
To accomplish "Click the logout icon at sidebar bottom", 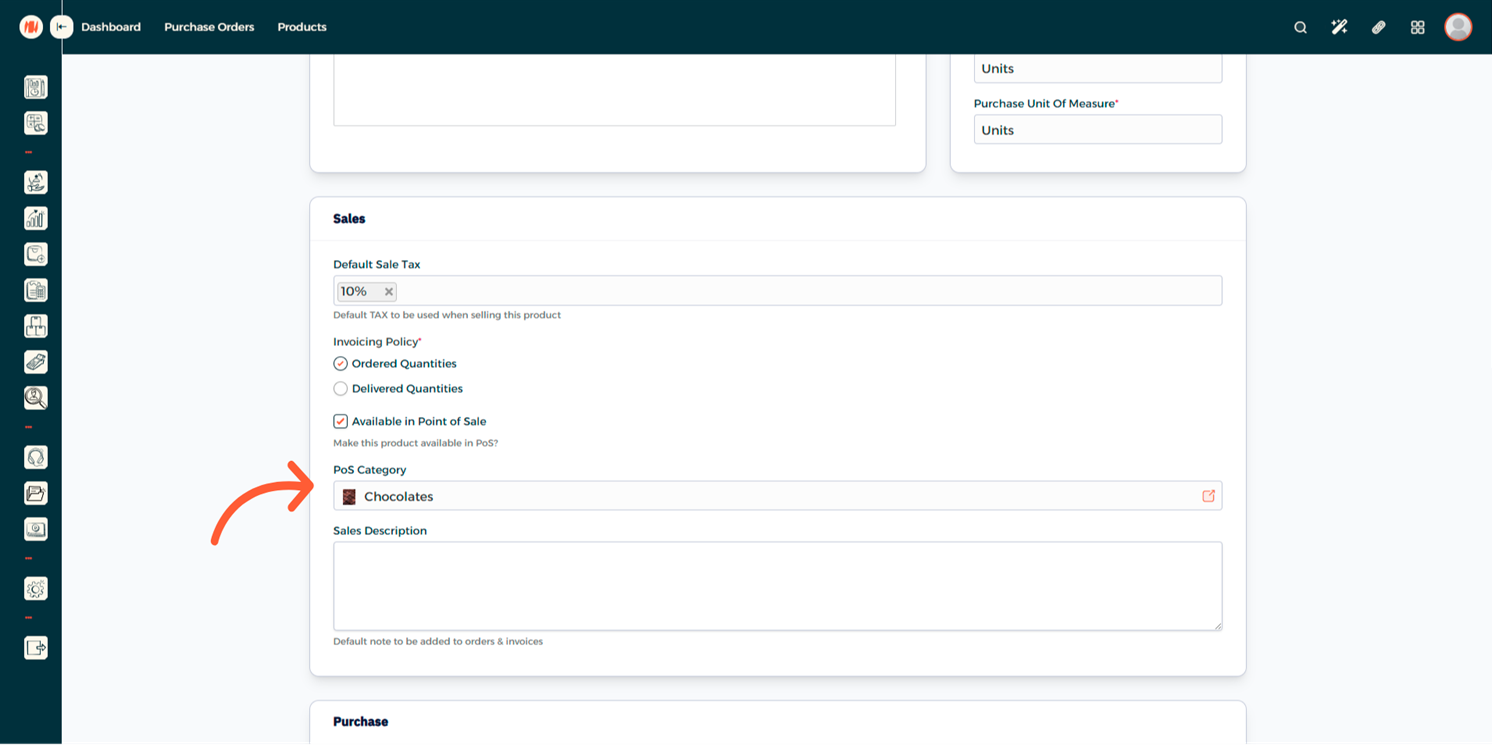I will point(36,648).
